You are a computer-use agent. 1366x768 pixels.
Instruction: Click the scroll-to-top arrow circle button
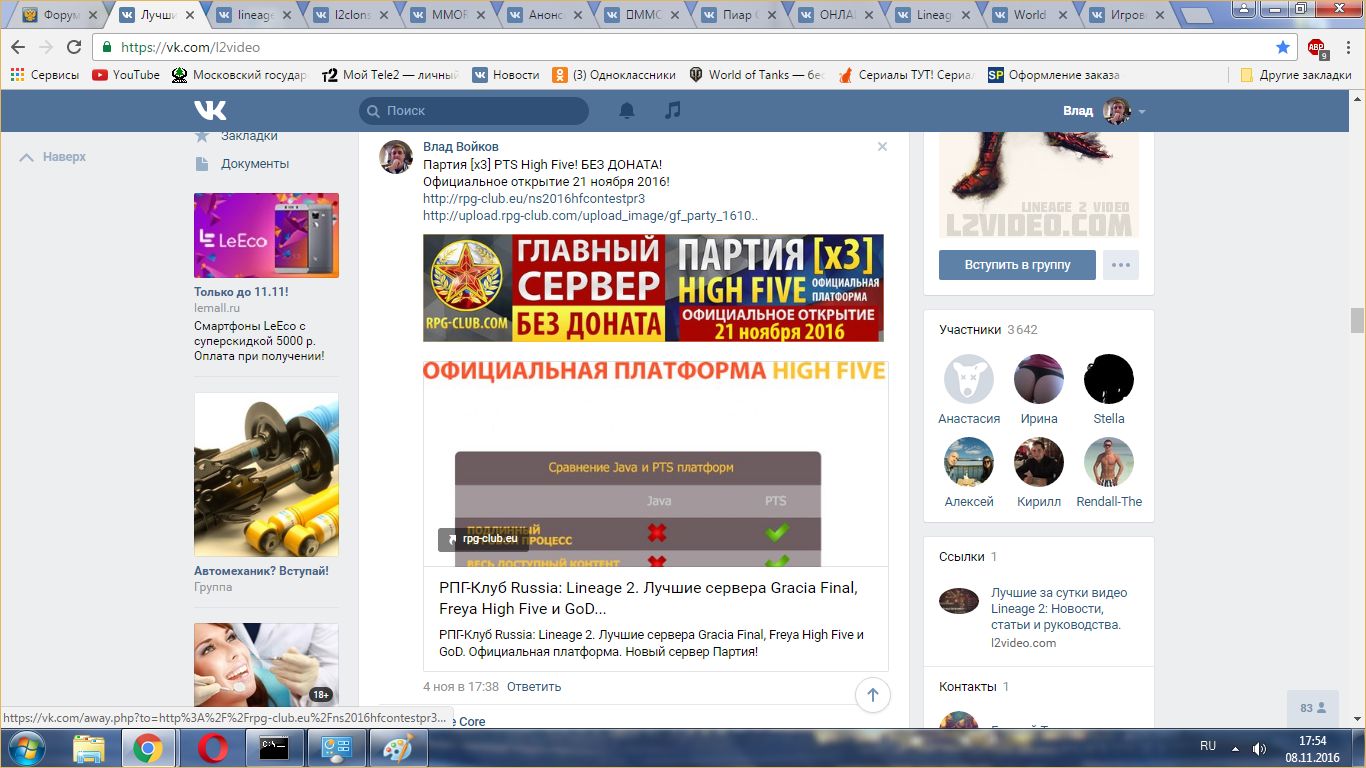coord(872,695)
